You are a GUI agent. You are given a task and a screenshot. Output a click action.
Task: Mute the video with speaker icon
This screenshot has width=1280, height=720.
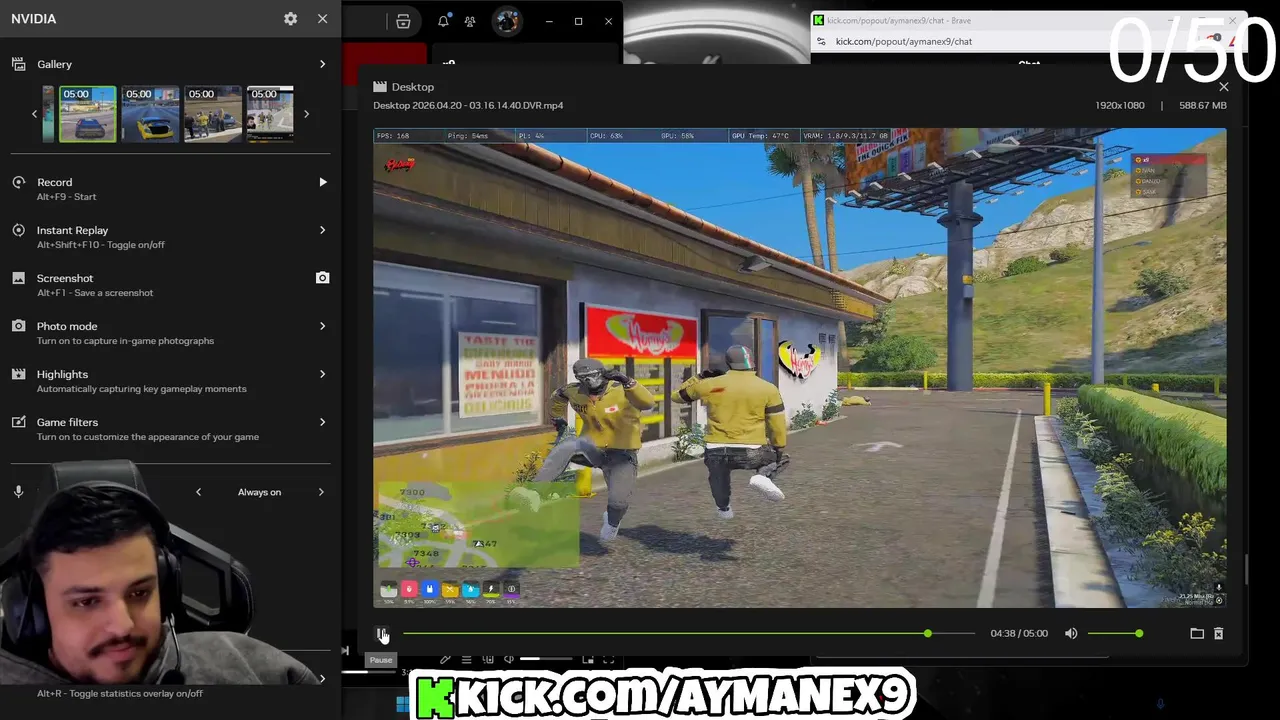click(x=1071, y=634)
